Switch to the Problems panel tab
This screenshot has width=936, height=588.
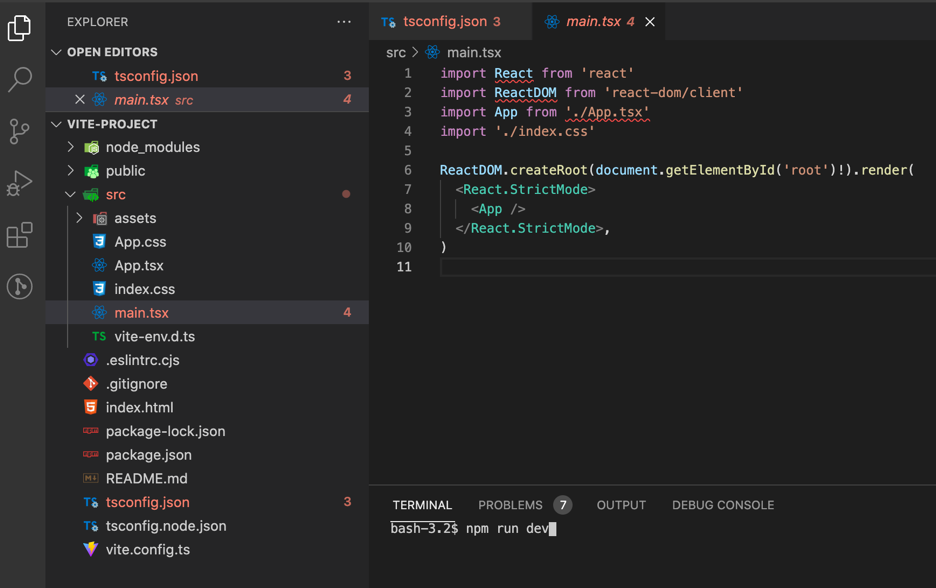510,505
